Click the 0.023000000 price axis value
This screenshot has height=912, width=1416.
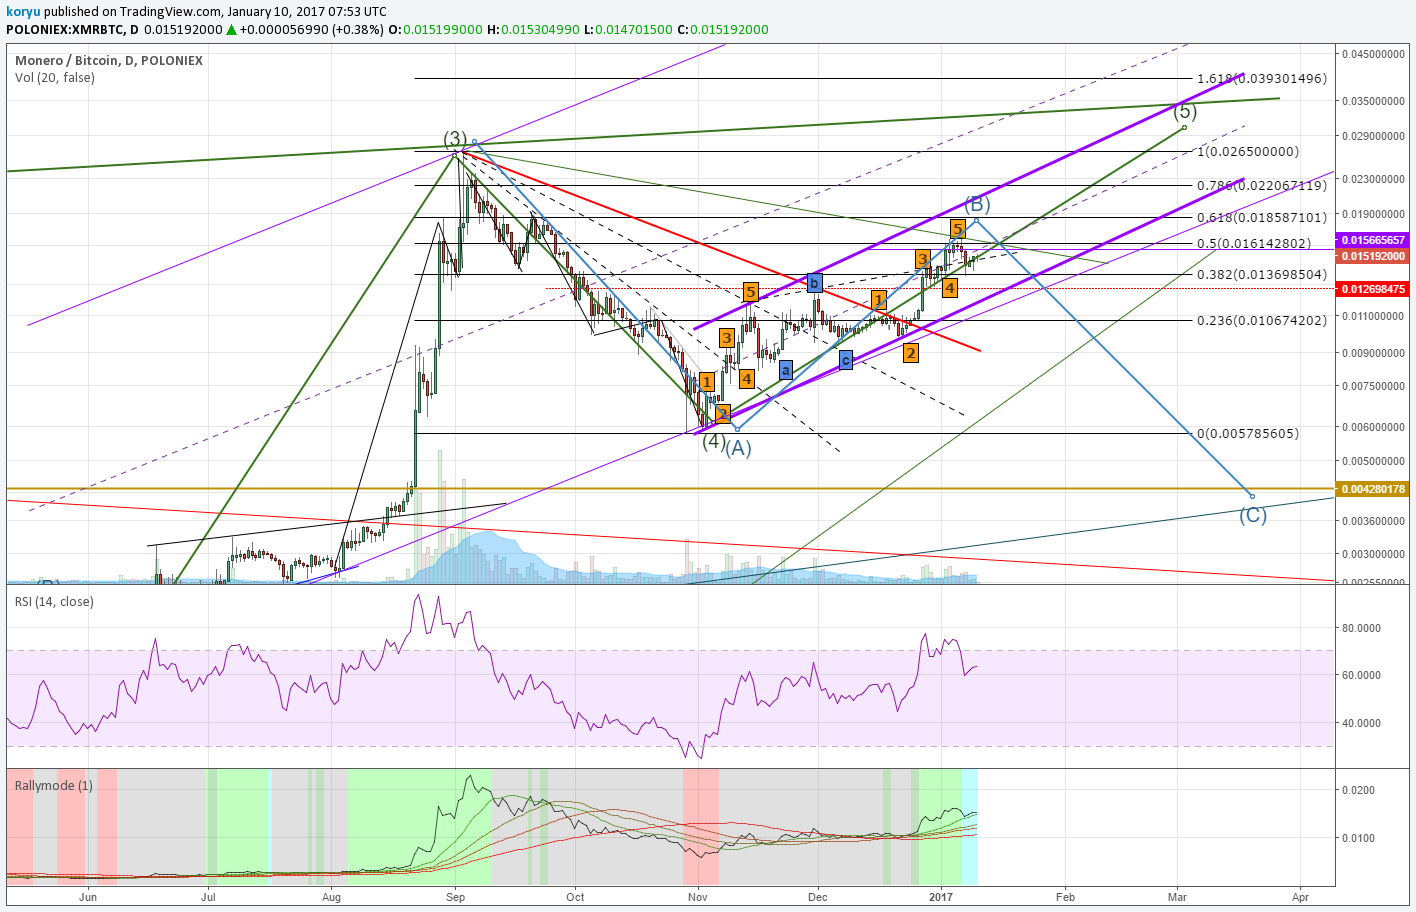[1374, 179]
